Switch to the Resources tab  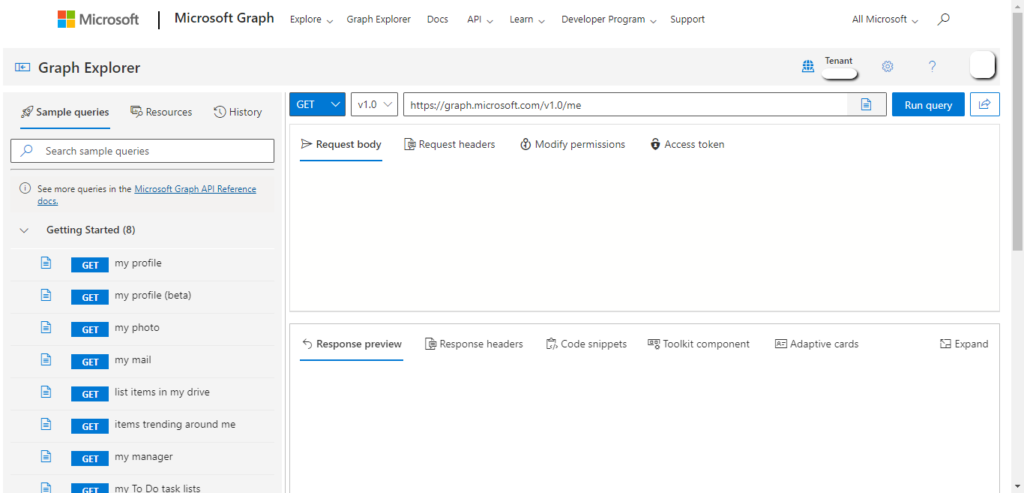[x=161, y=112]
